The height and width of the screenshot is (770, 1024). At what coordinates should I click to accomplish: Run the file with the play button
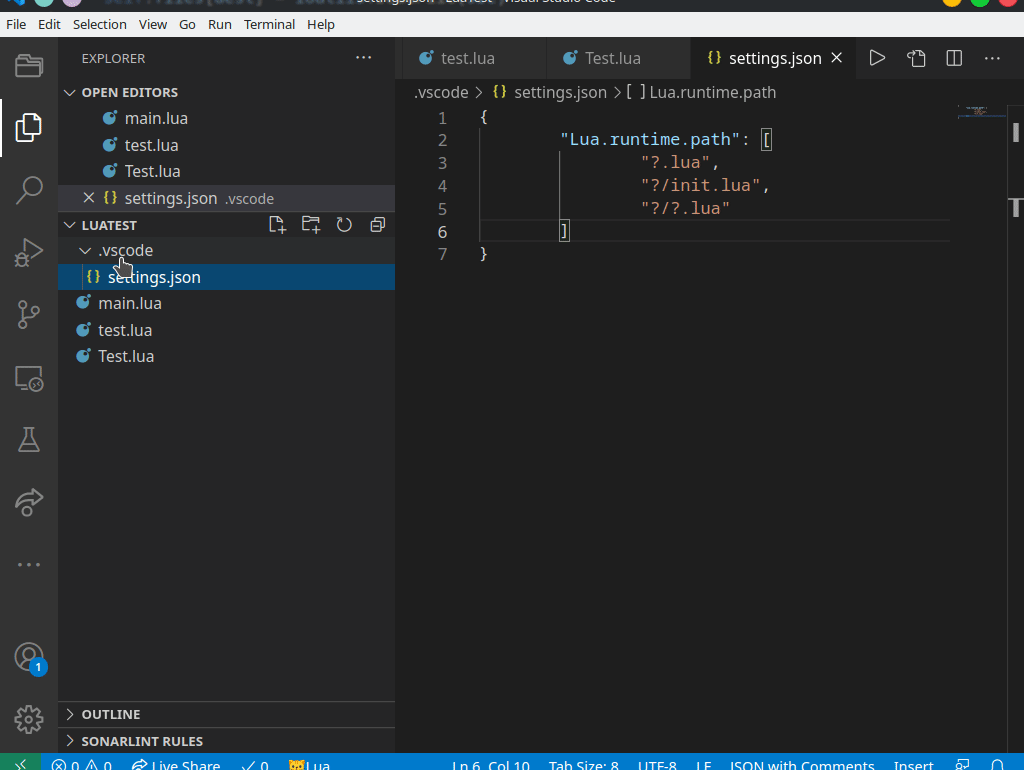click(x=877, y=58)
